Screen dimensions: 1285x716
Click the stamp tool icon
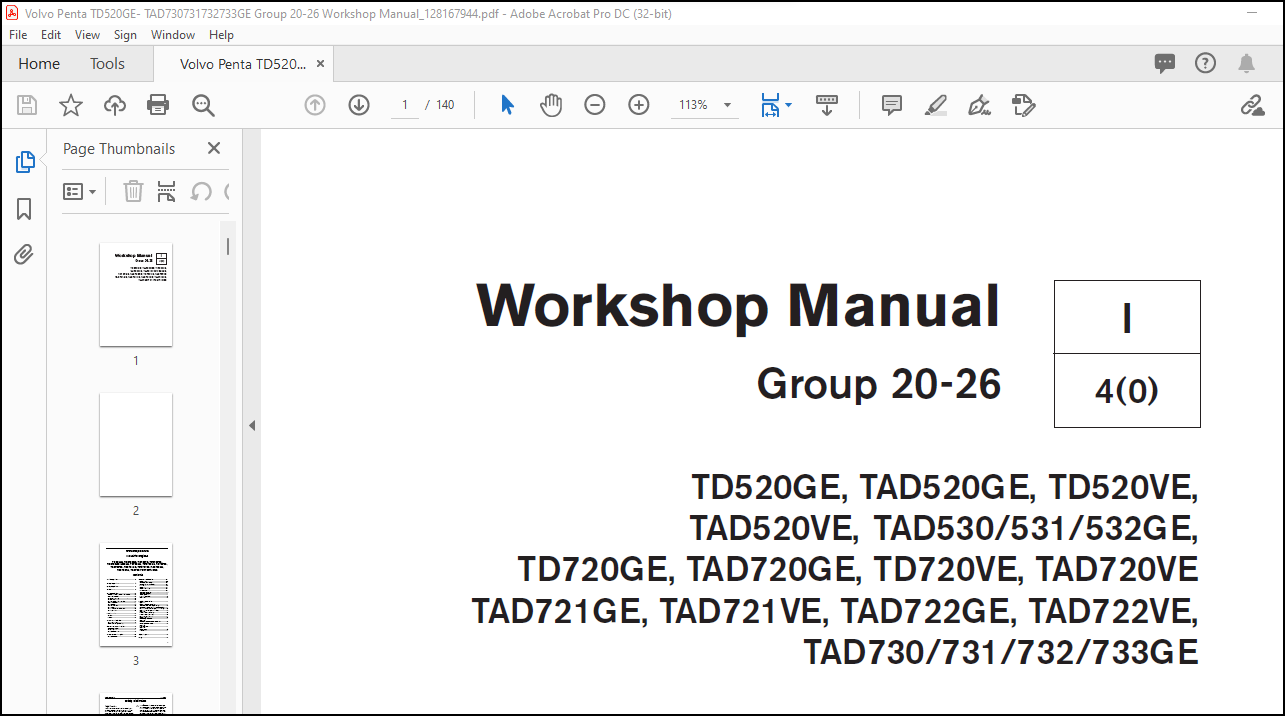[x=1023, y=105]
